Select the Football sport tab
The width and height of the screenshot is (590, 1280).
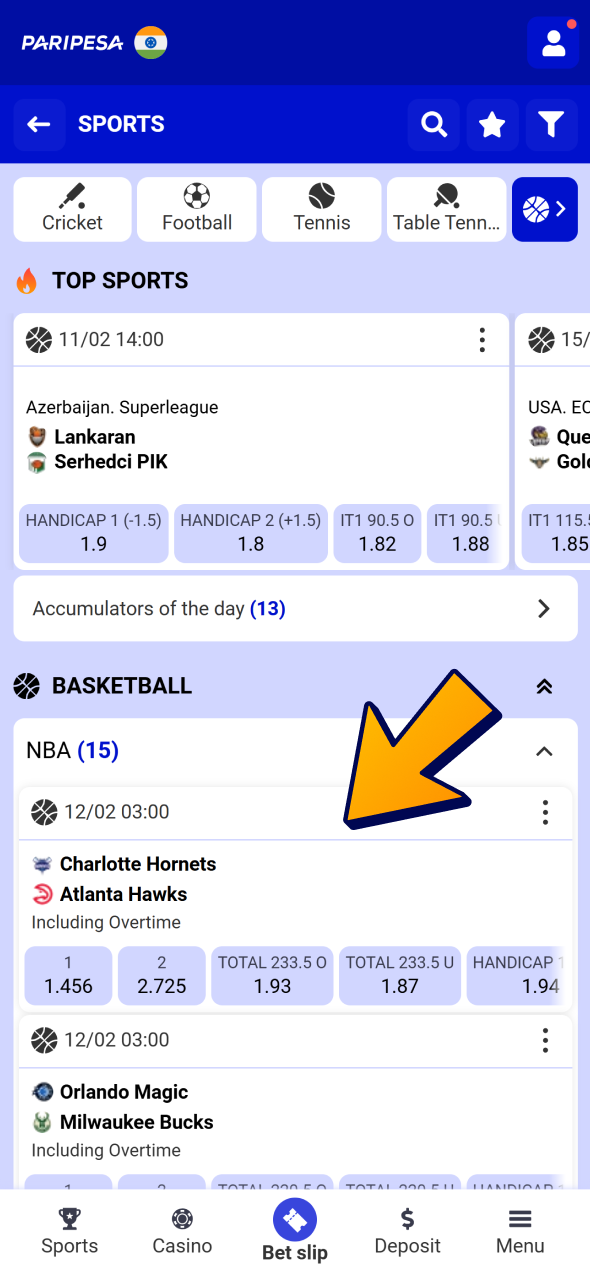pyautogui.click(x=196, y=209)
